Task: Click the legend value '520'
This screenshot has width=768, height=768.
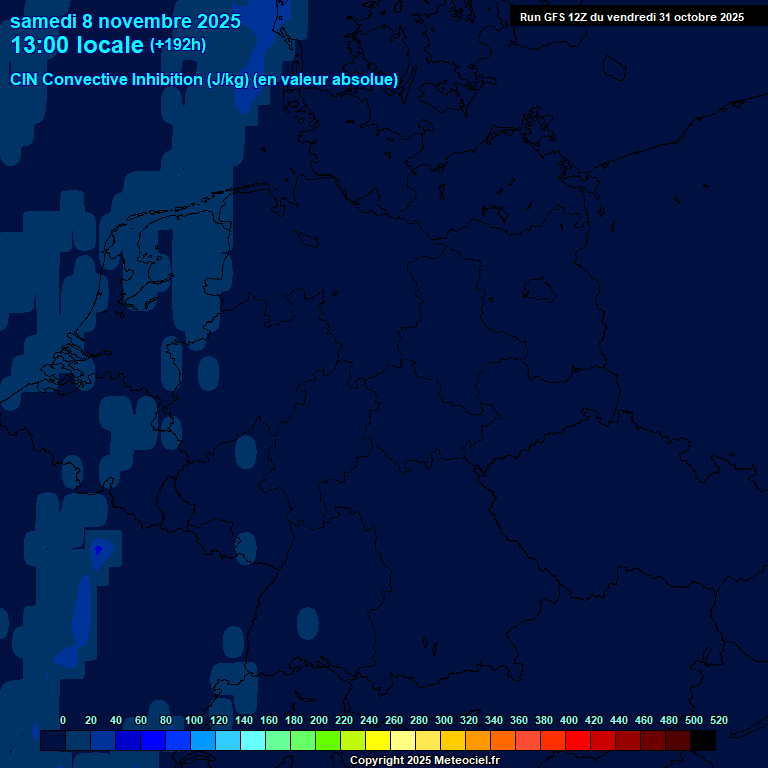Action: 719,720
